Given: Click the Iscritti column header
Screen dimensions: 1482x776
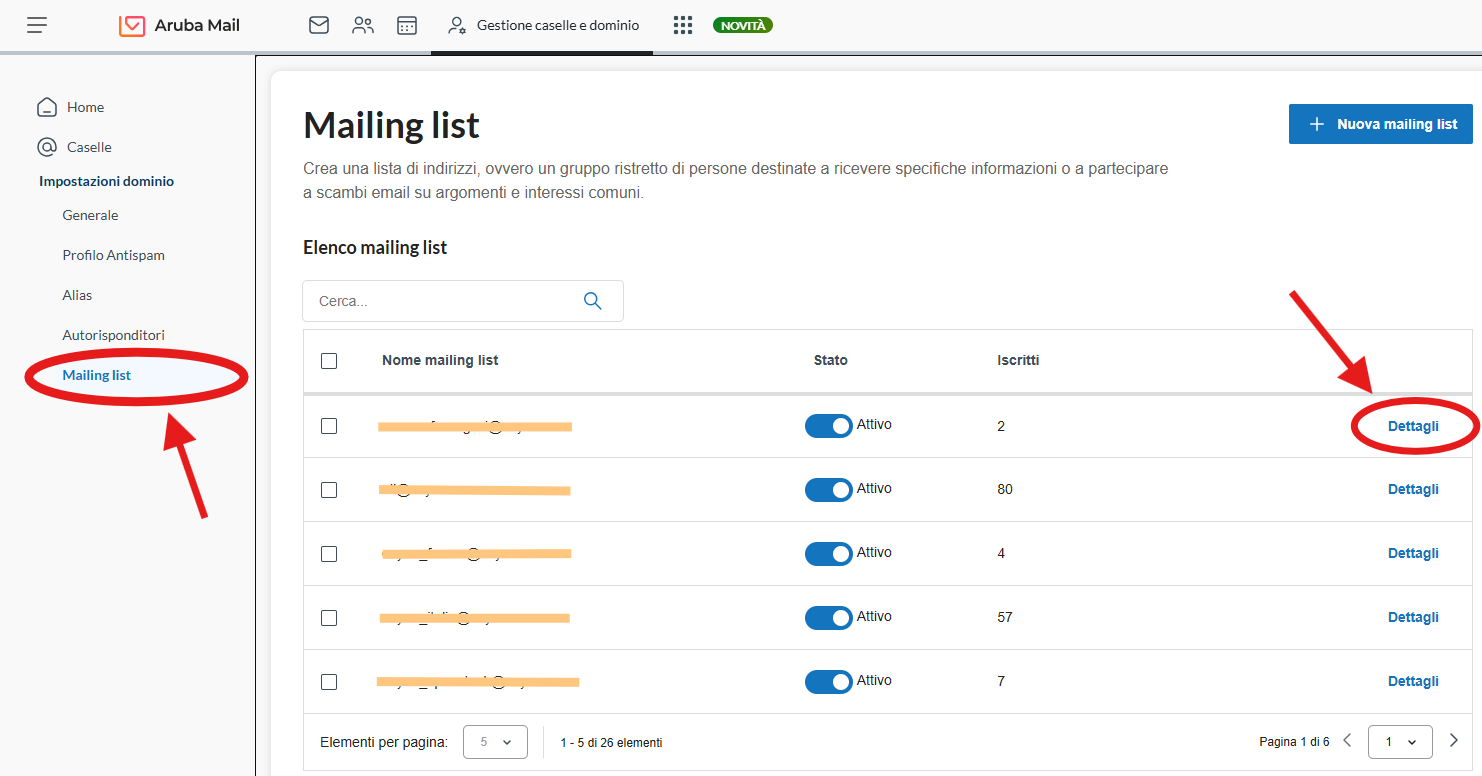Looking at the screenshot, I should tap(1018, 360).
